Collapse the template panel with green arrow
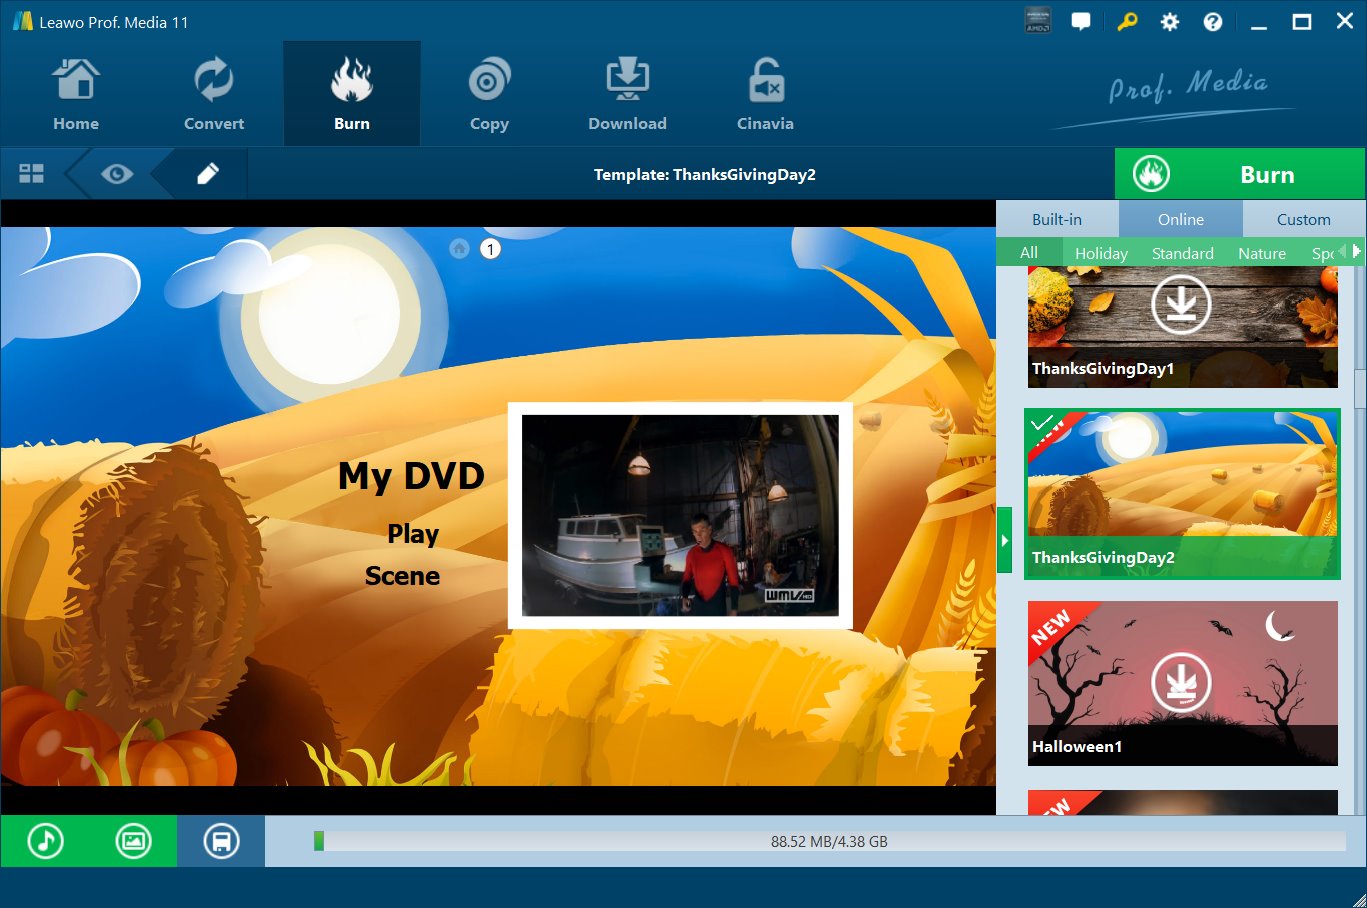 point(1005,540)
